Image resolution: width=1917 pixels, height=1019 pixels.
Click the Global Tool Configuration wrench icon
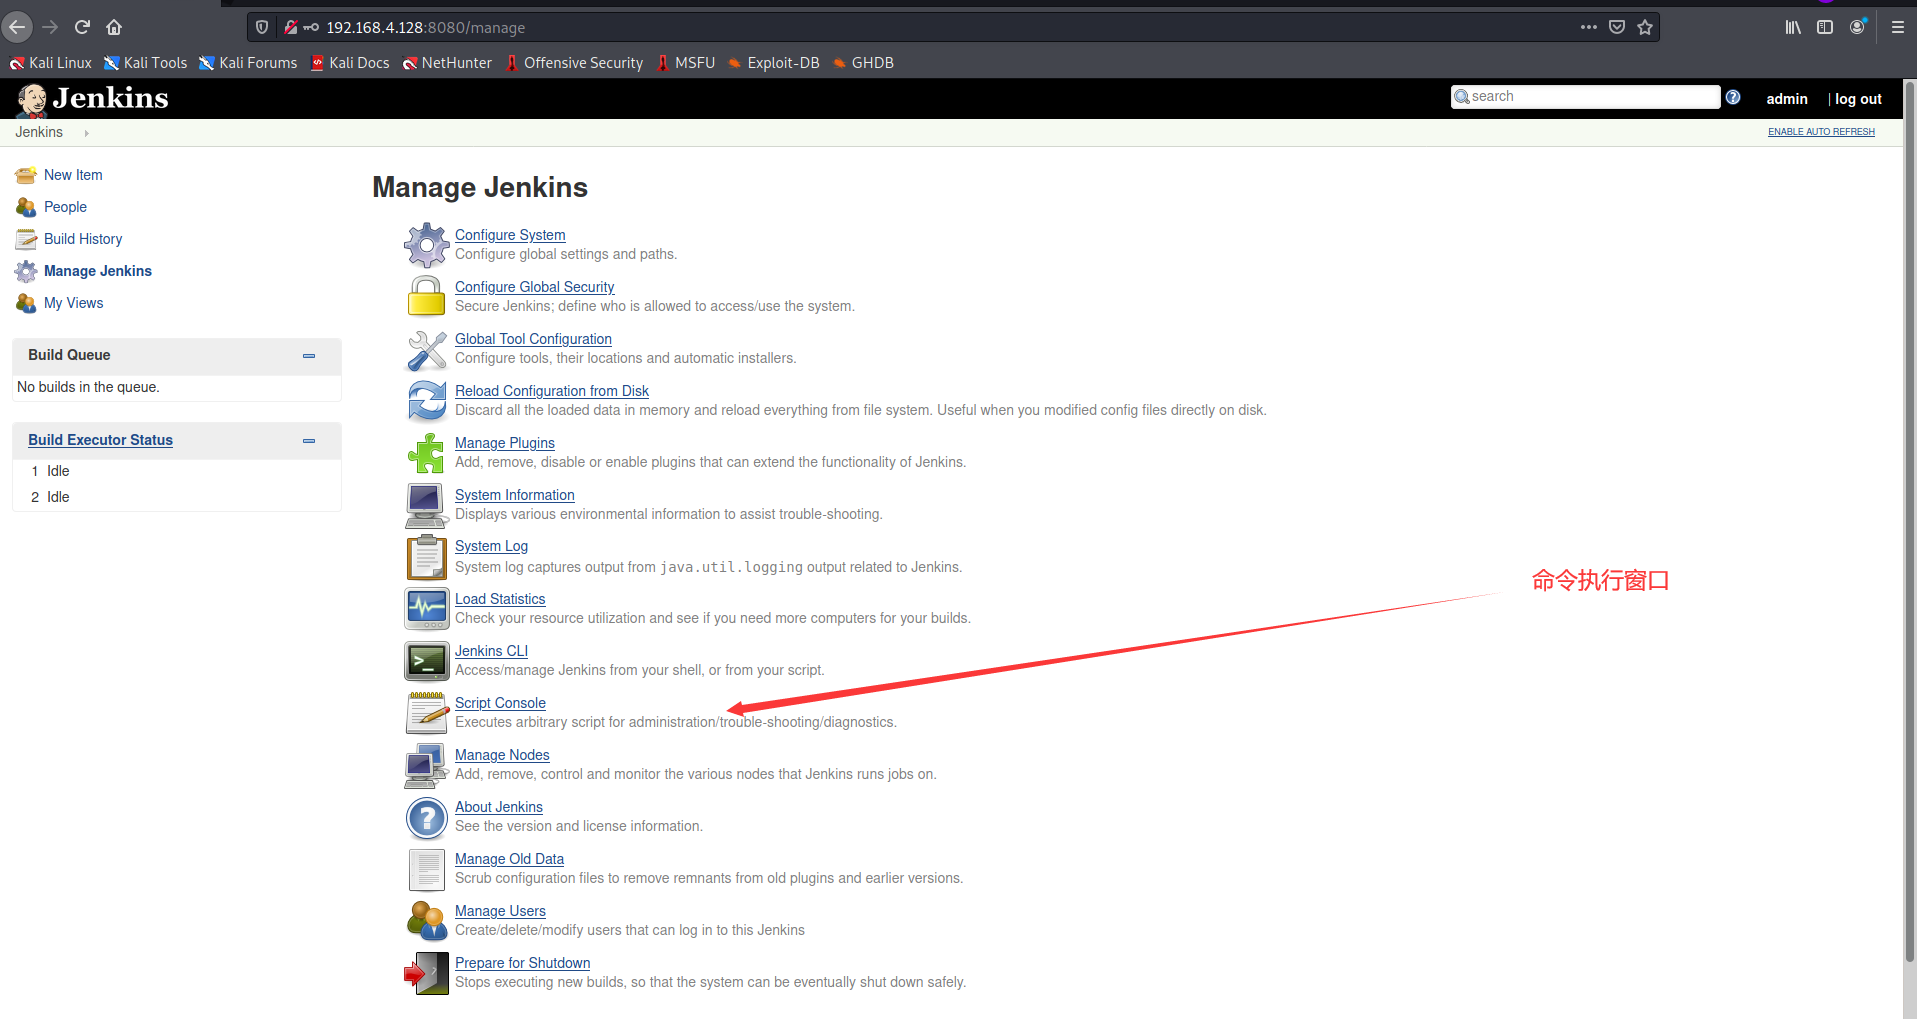point(427,349)
